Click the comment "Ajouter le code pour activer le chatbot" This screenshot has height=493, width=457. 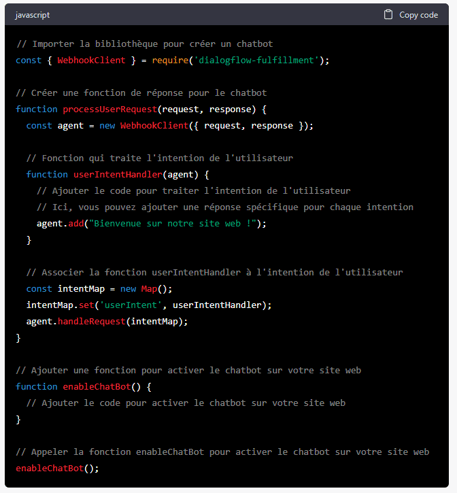point(186,403)
